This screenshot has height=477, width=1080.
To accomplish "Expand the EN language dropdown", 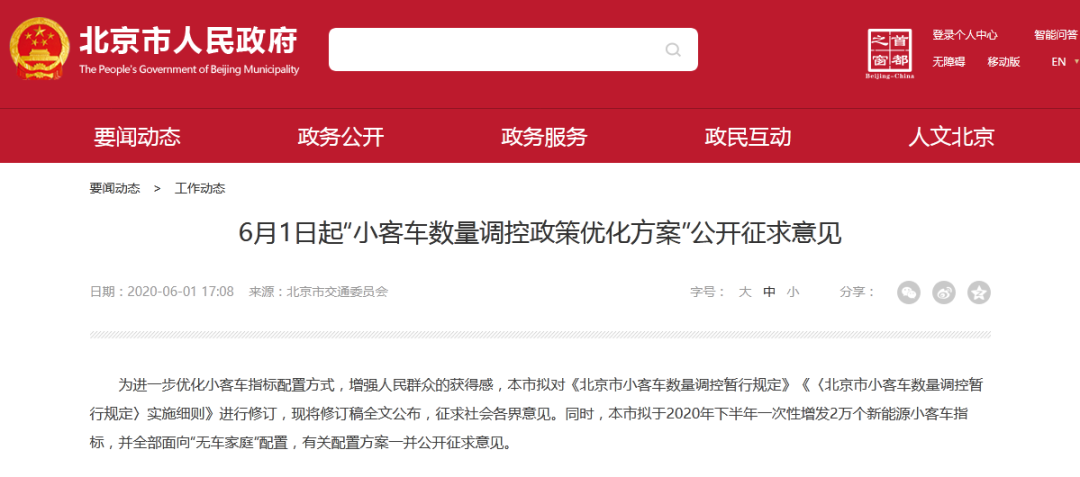I will click(x=1064, y=61).
